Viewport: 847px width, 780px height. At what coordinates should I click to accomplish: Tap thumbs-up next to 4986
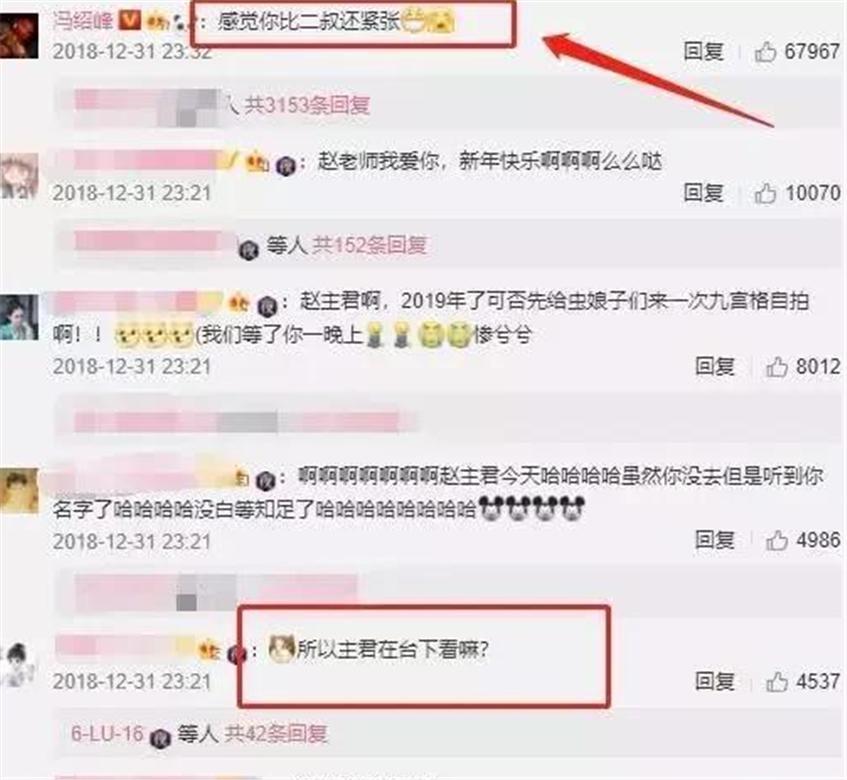776,540
